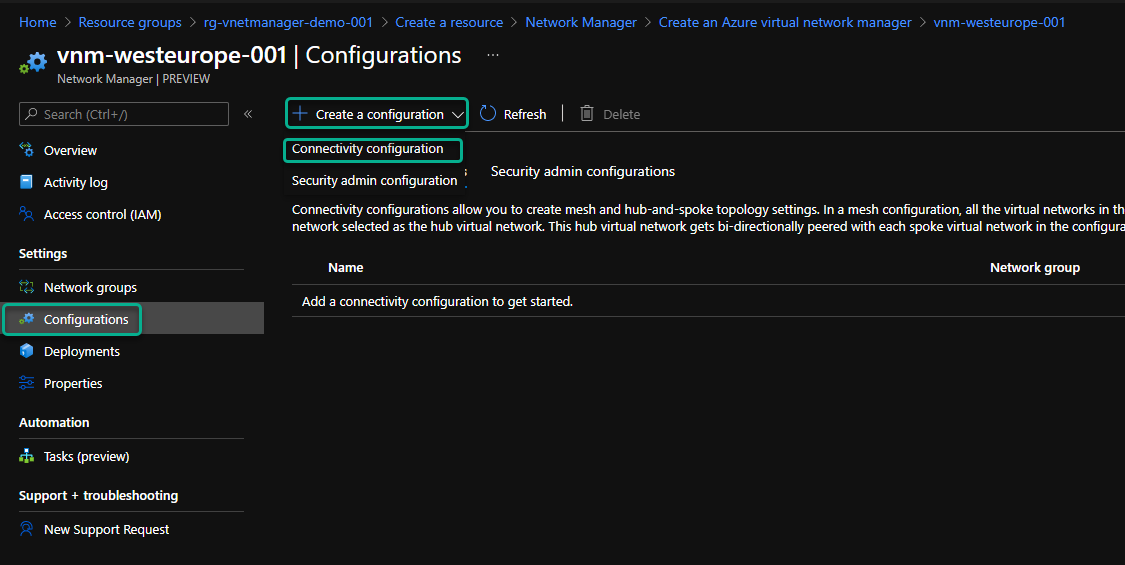Screen dimensions: 1125x565
Task: Click the Overview icon in sidebar
Action: click(x=27, y=150)
